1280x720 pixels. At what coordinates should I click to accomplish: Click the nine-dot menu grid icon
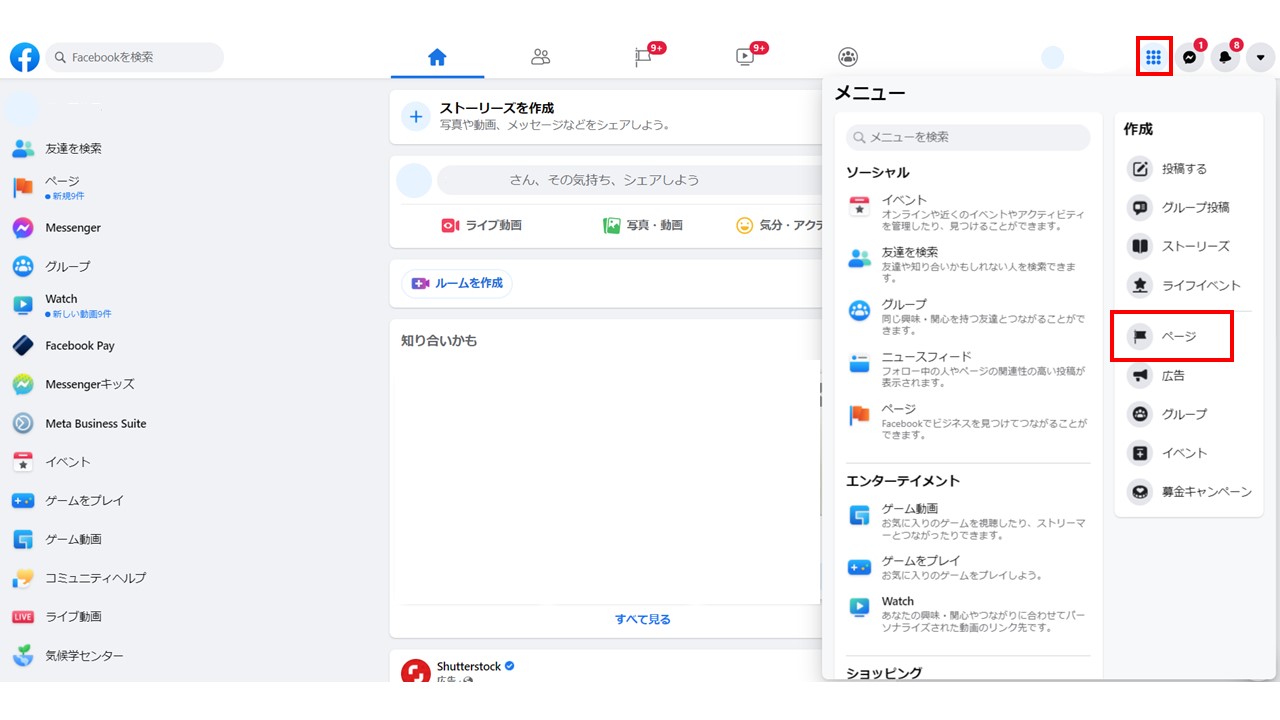[1153, 57]
